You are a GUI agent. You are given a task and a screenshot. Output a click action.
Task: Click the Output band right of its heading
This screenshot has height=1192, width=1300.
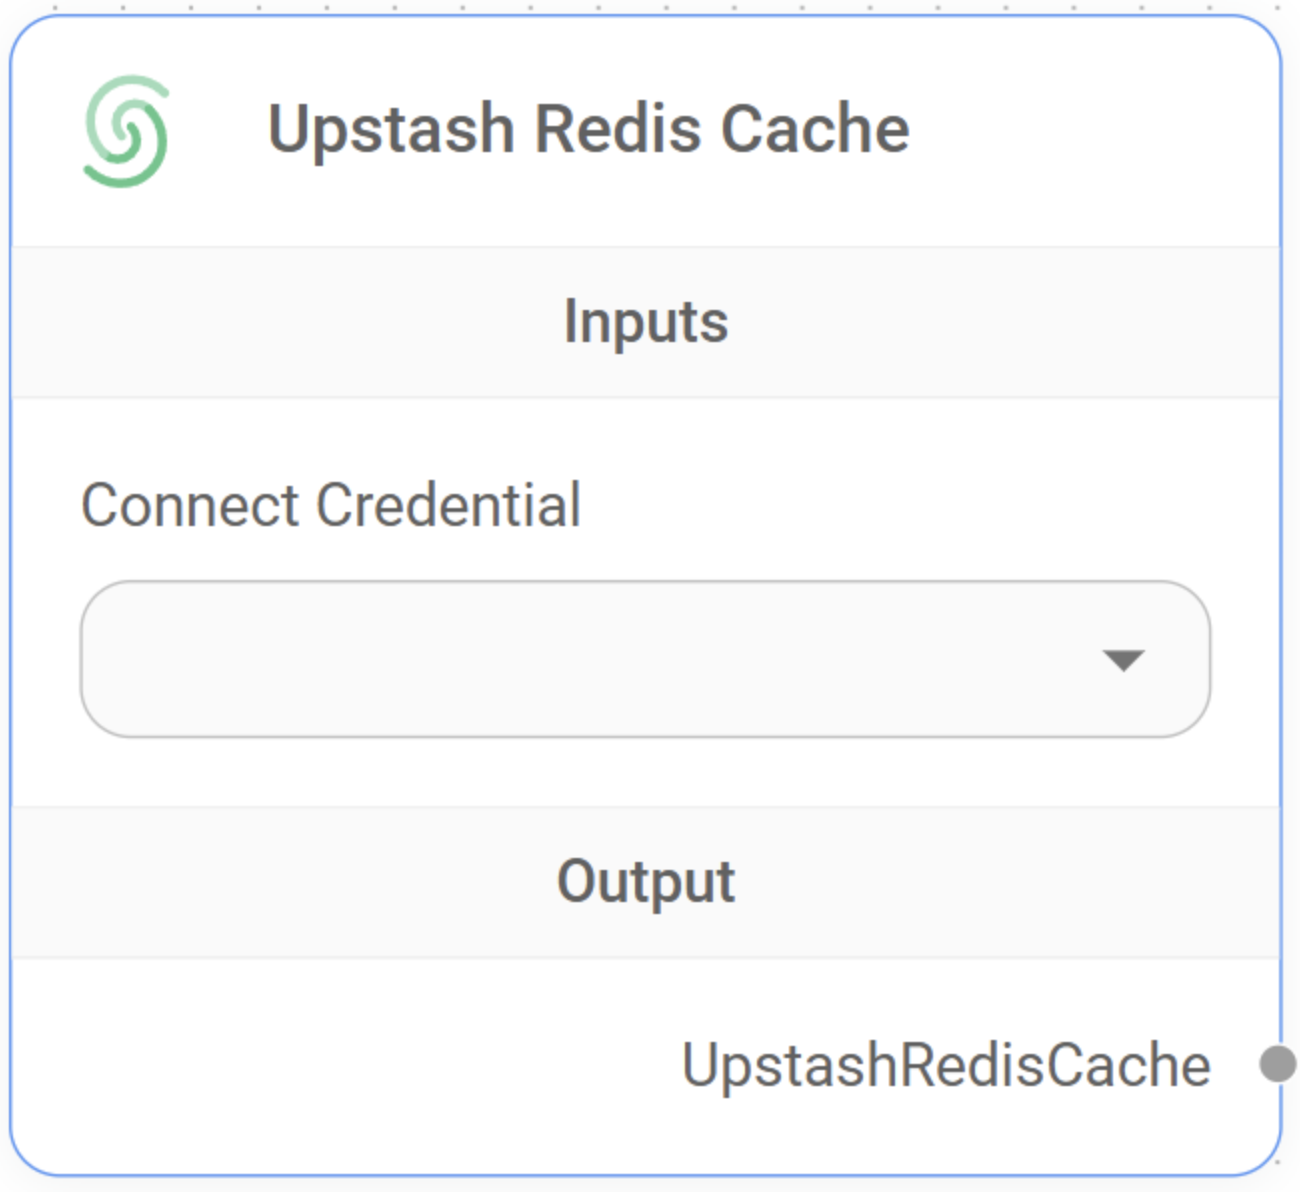[x=1008, y=882]
